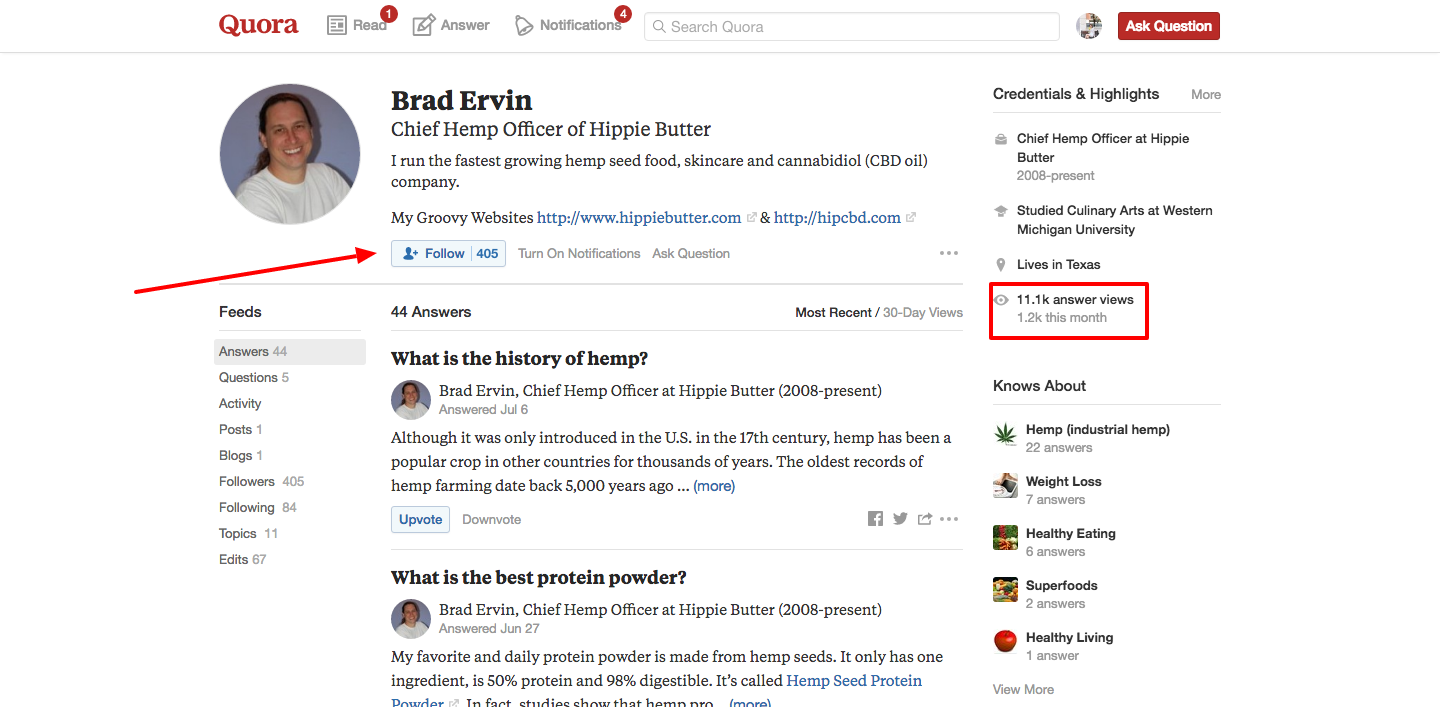Open question What is the history of hemp?
The height and width of the screenshot is (707, 1440).
coord(520,359)
